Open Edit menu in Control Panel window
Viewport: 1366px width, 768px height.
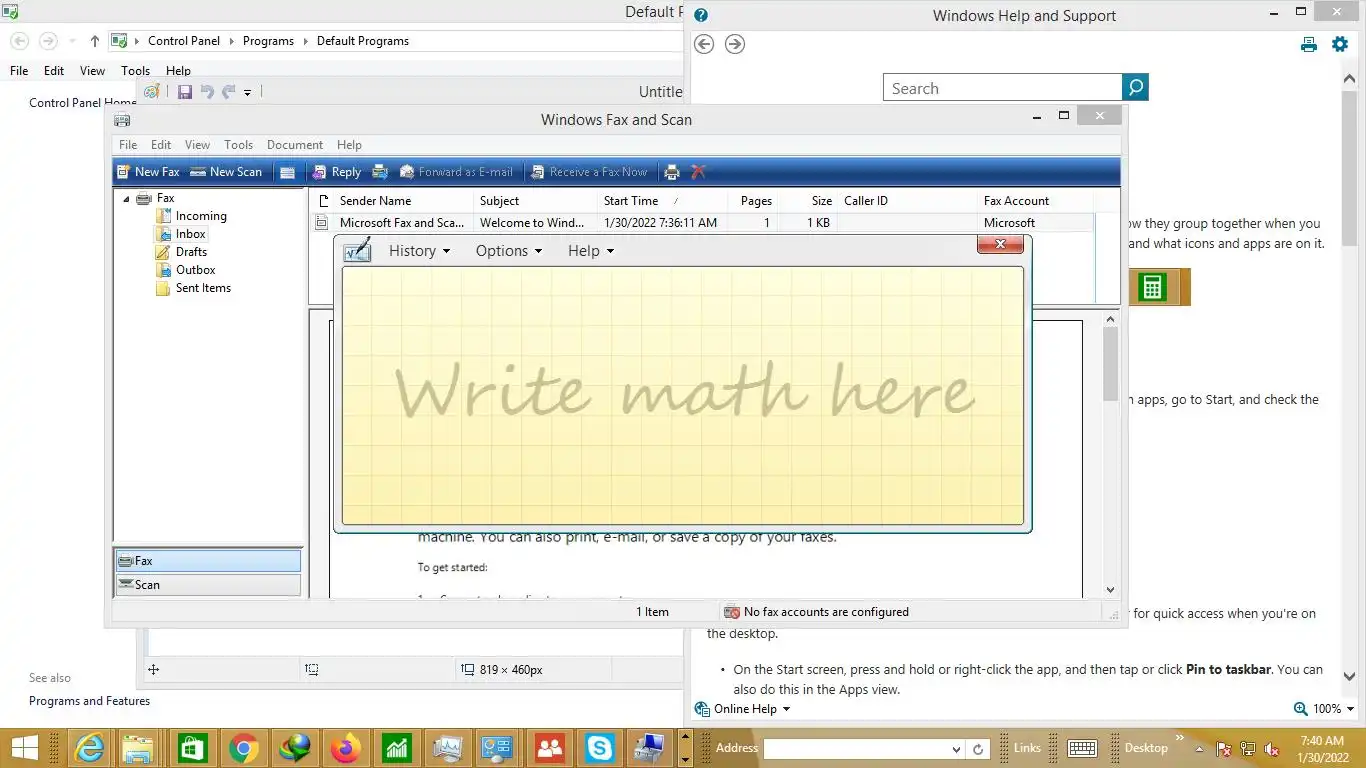pyautogui.click(x=54, y=71)
